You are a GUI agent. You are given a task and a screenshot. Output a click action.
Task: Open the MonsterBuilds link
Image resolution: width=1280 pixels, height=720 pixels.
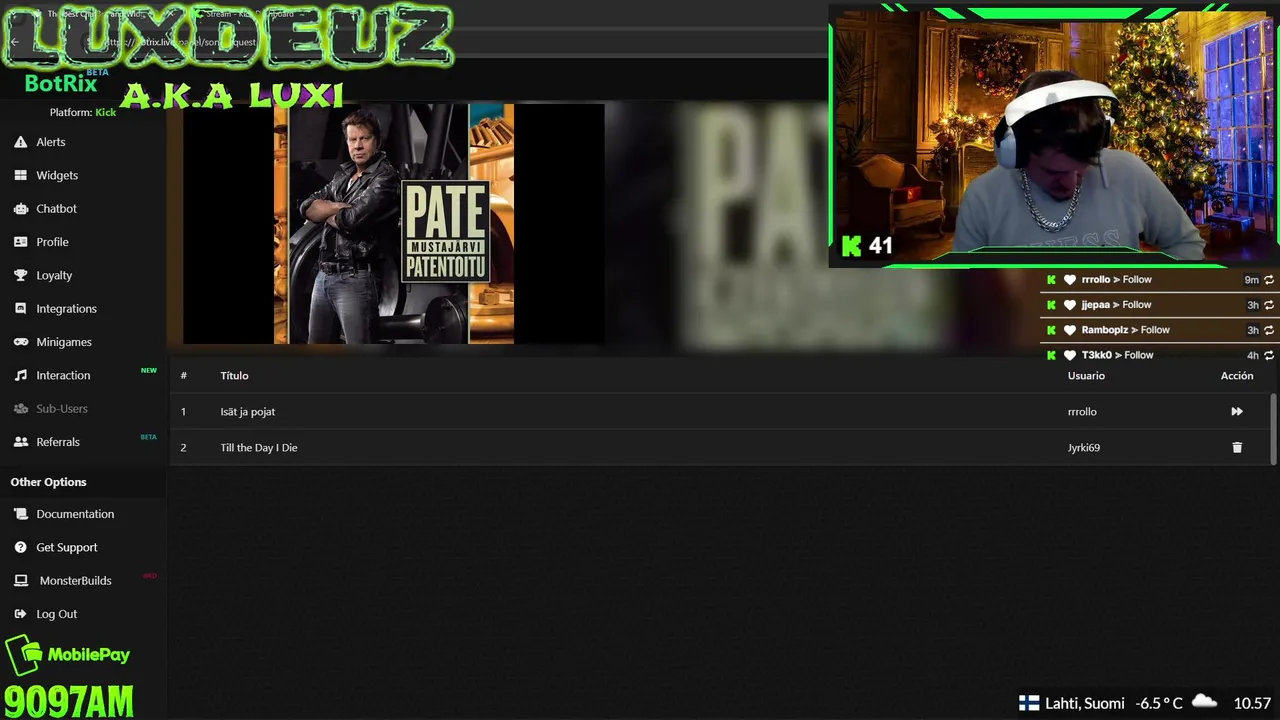75,581
